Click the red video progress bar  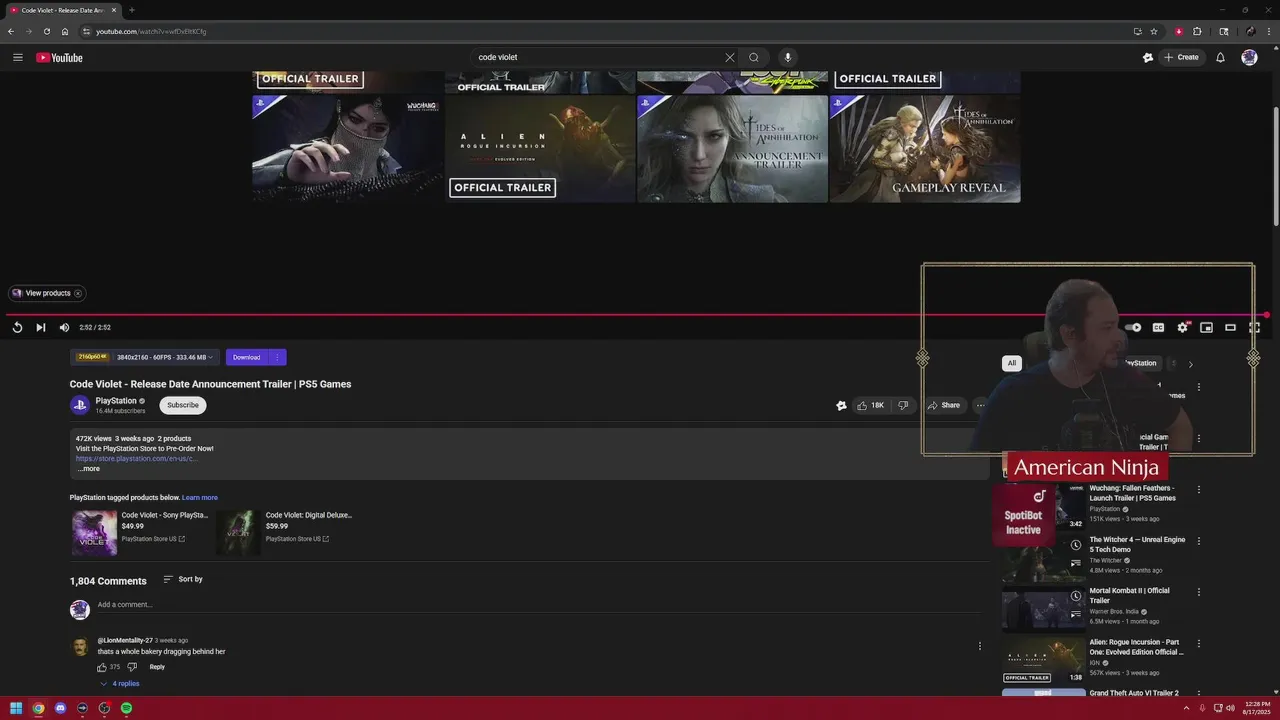tap(636, 315)
